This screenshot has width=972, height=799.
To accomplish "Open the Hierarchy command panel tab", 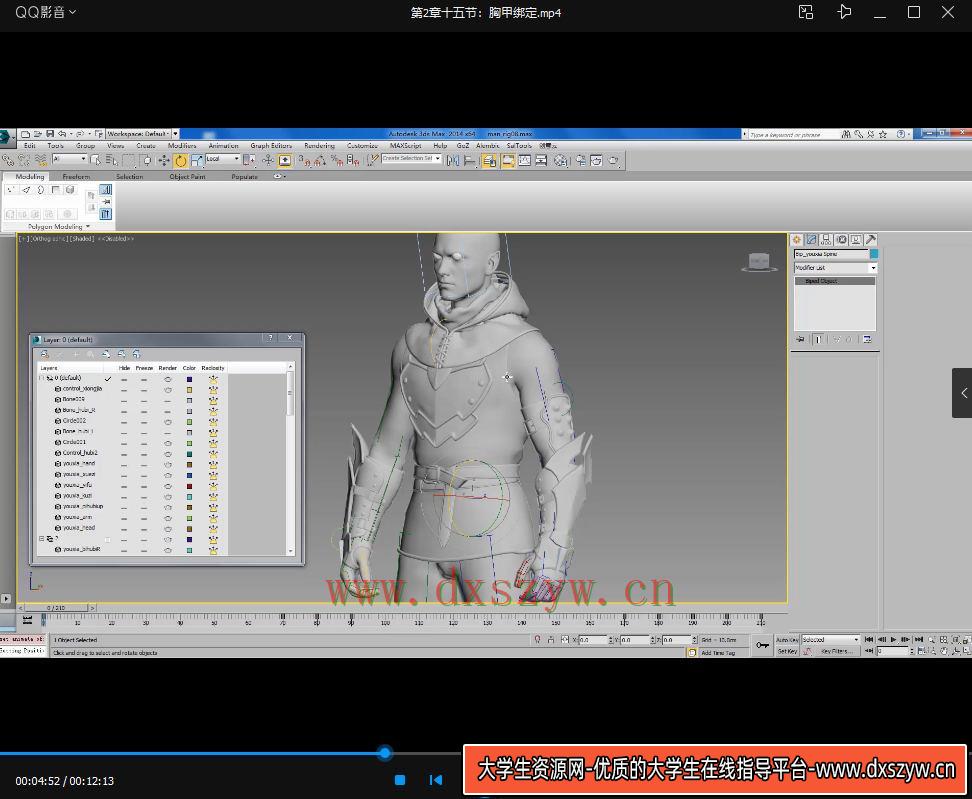I will [826, 239].
